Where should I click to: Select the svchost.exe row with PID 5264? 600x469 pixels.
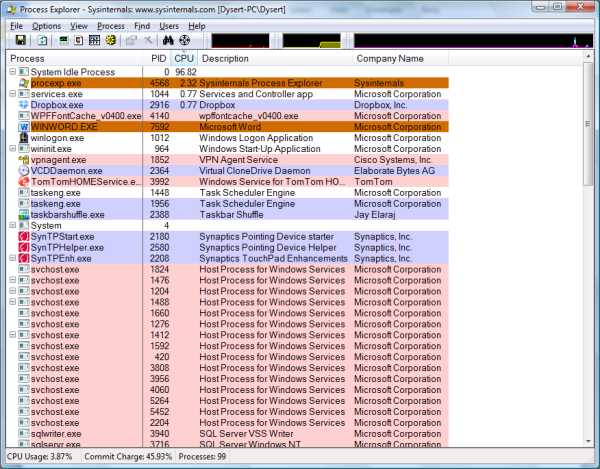pos(228,401)
